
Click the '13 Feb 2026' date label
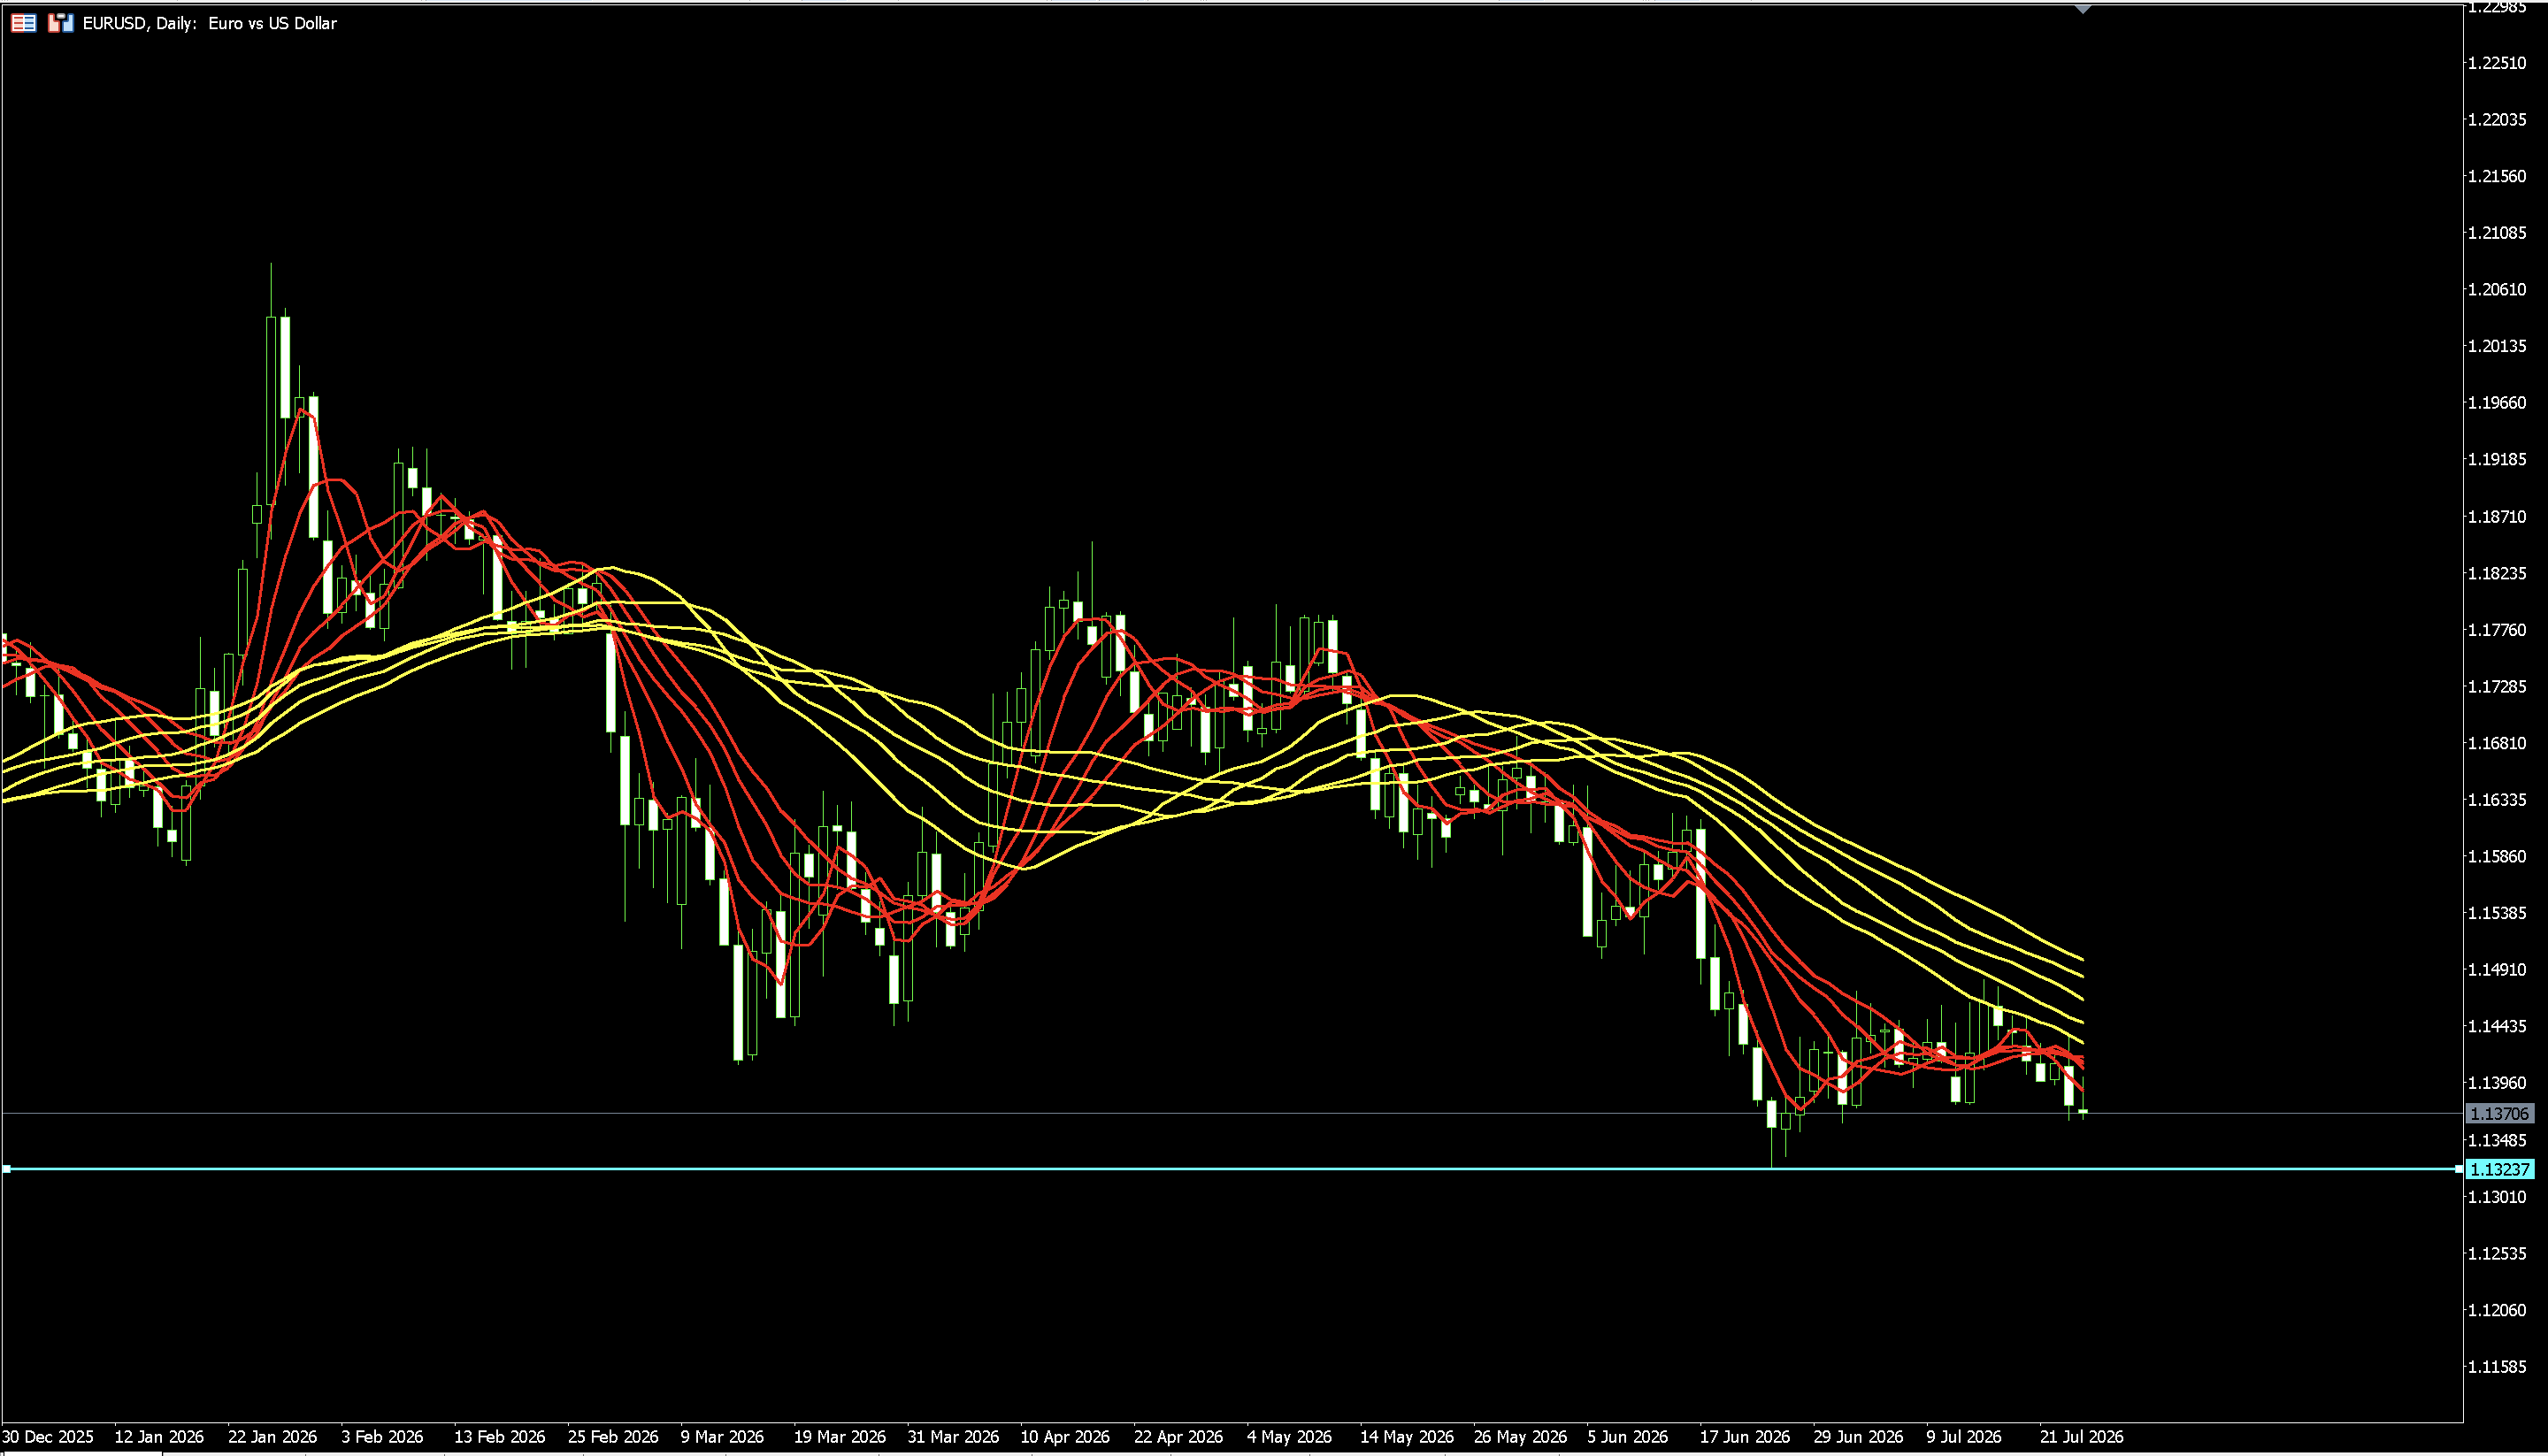pyautogui.click(x=499, y=1437)
